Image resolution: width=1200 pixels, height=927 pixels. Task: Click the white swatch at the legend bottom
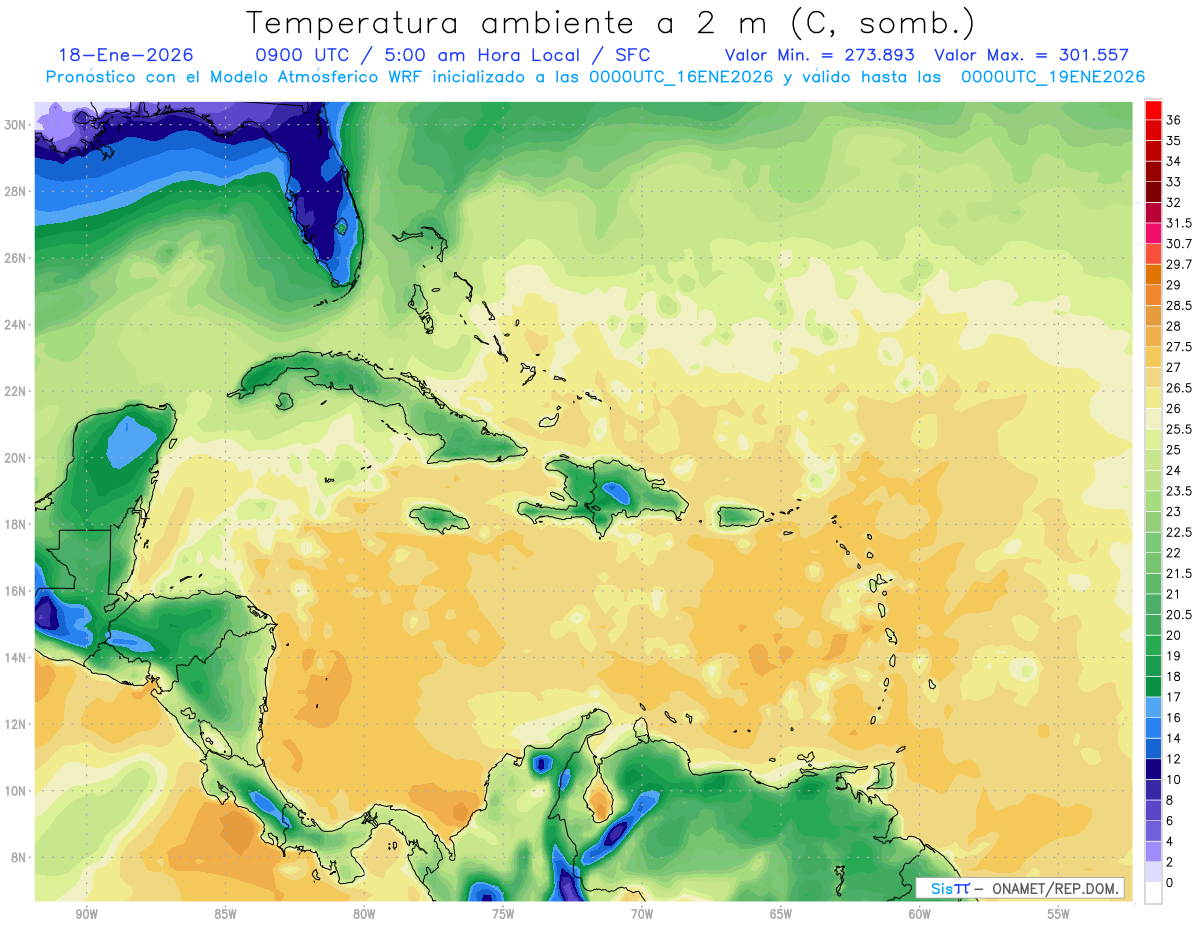click(x=1153, y=893)
